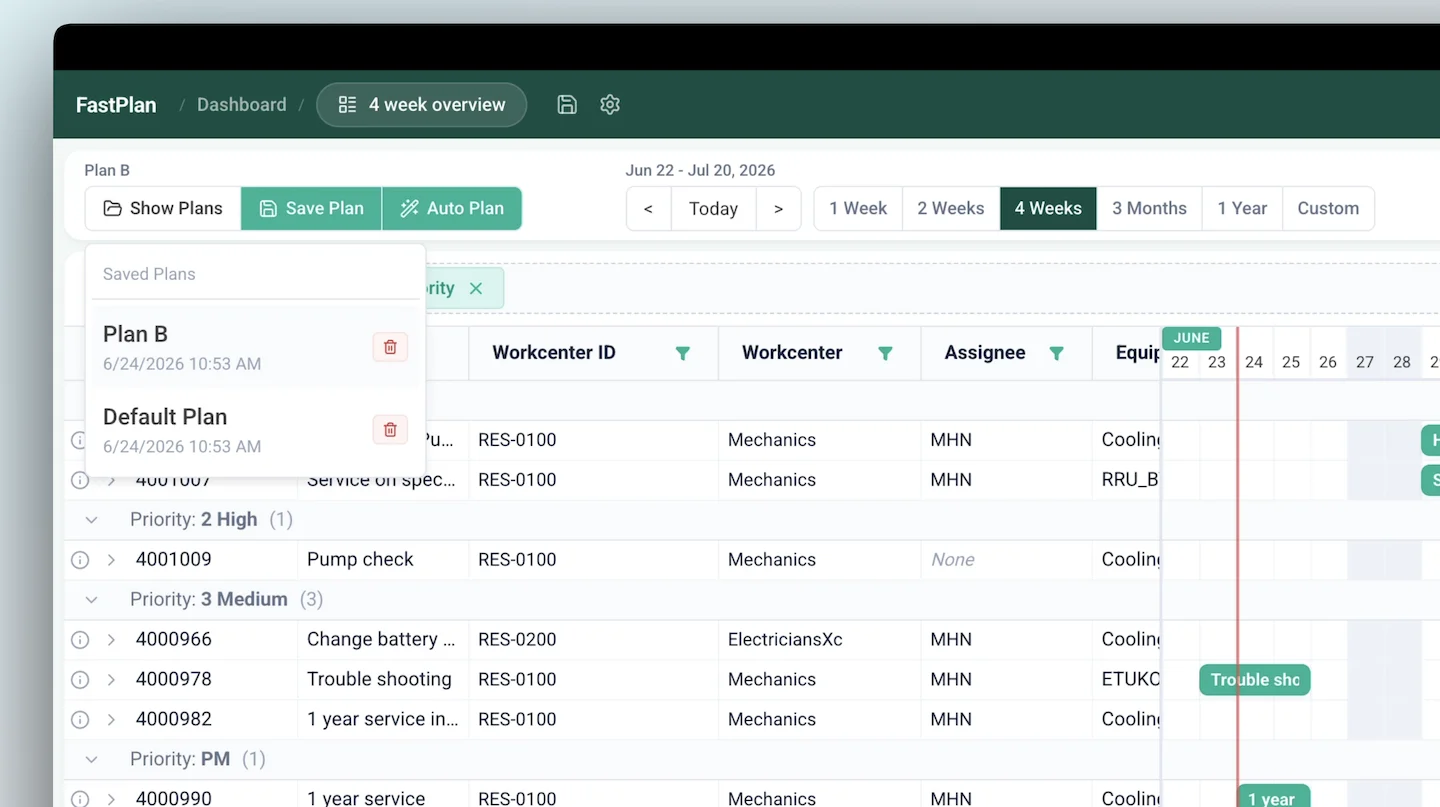Load the Default Plan
This screenshot has height=807, width=1440.
click(255, 430)
